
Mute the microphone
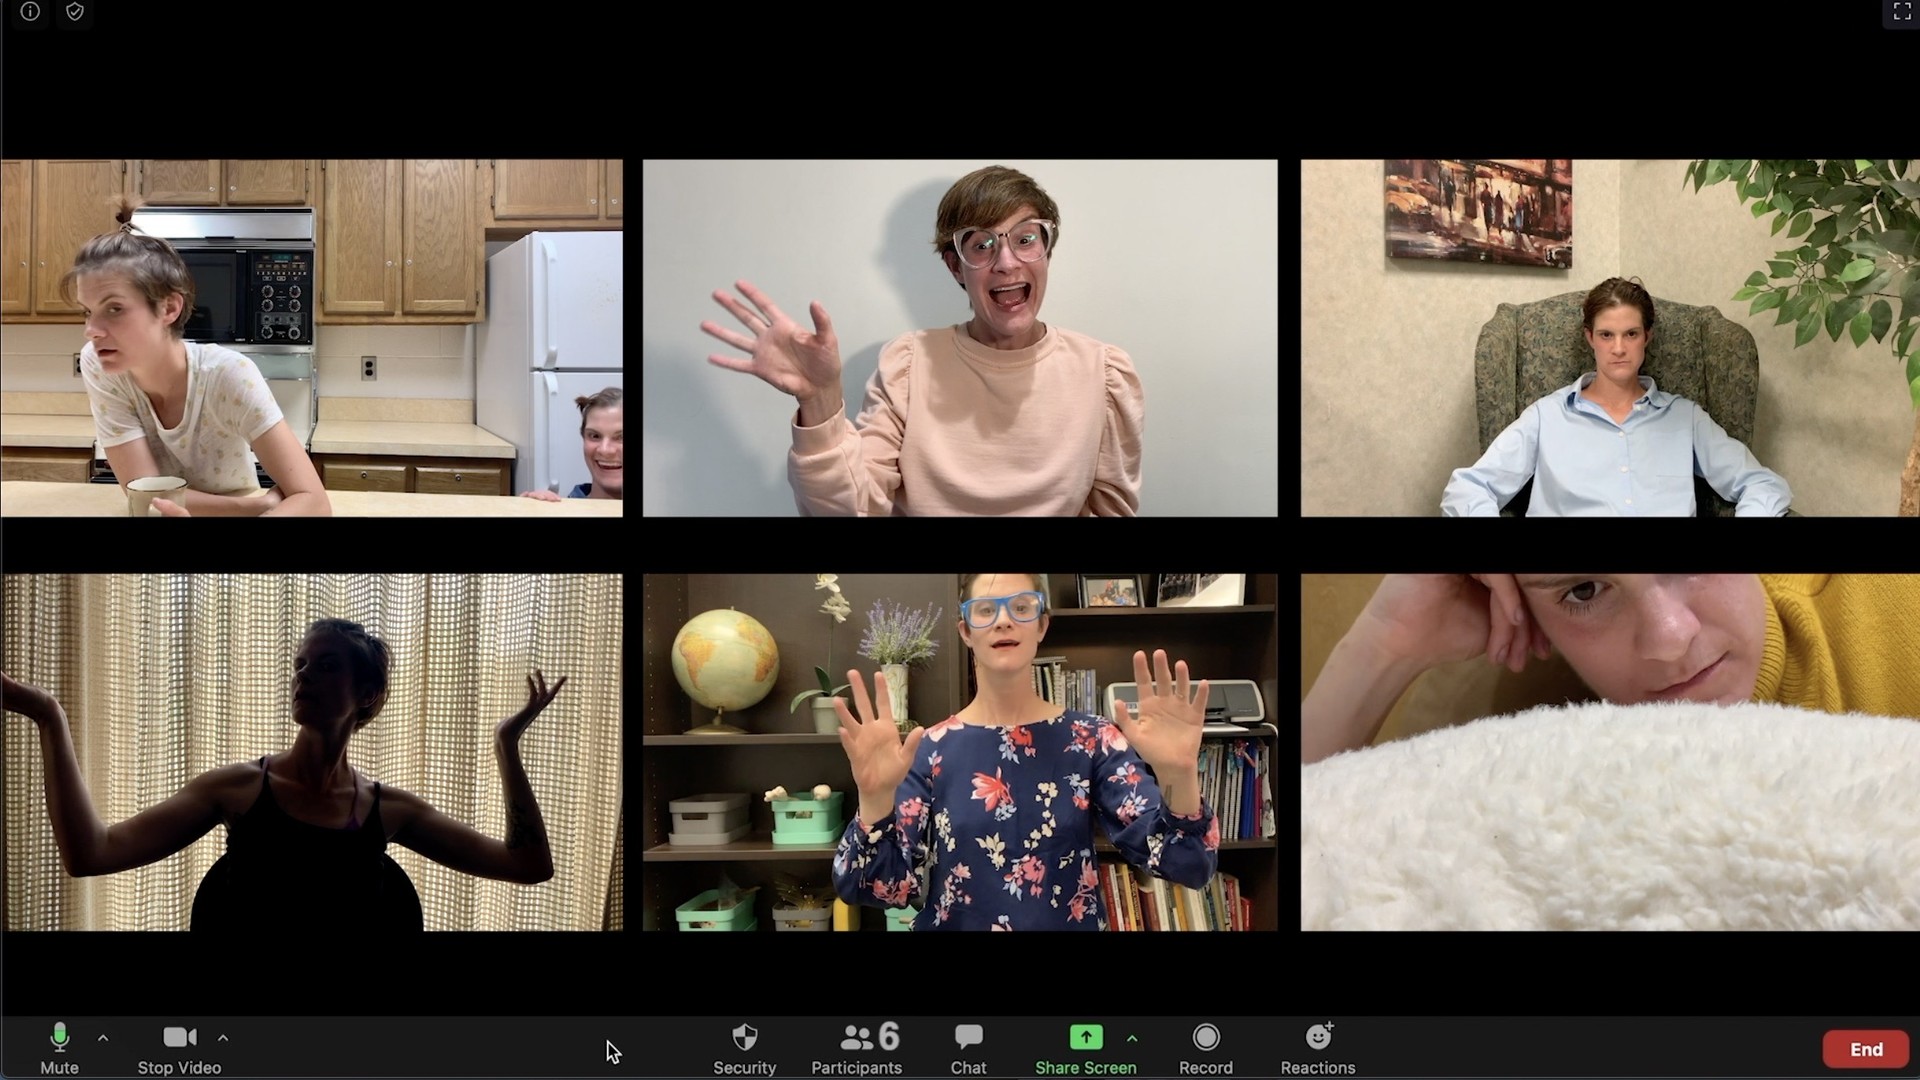(59, 1049)
